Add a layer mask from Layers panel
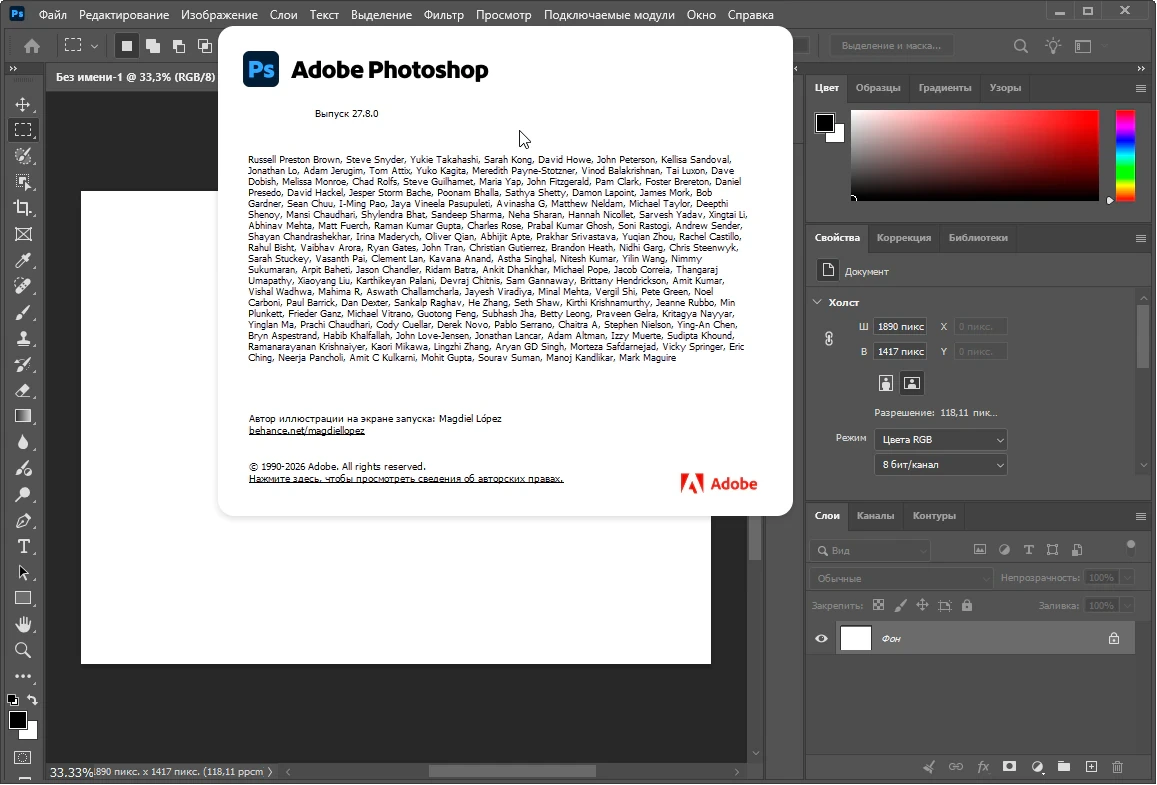The image size is (1157, 785). tap(1009, 767)
